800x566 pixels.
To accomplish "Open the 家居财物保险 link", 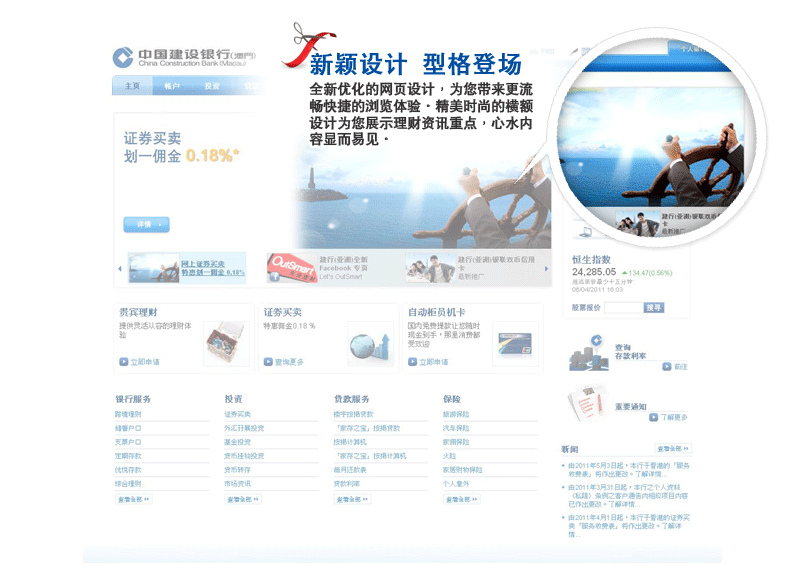I will click(463, 470).
